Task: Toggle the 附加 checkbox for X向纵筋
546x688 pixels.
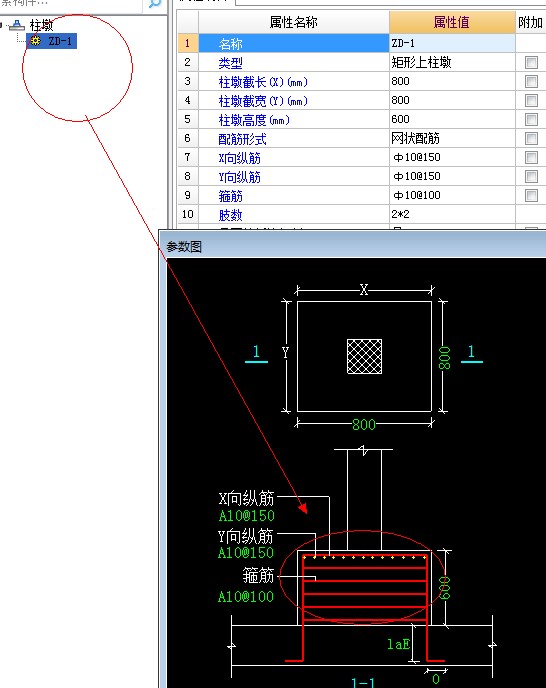Action: 531,158
